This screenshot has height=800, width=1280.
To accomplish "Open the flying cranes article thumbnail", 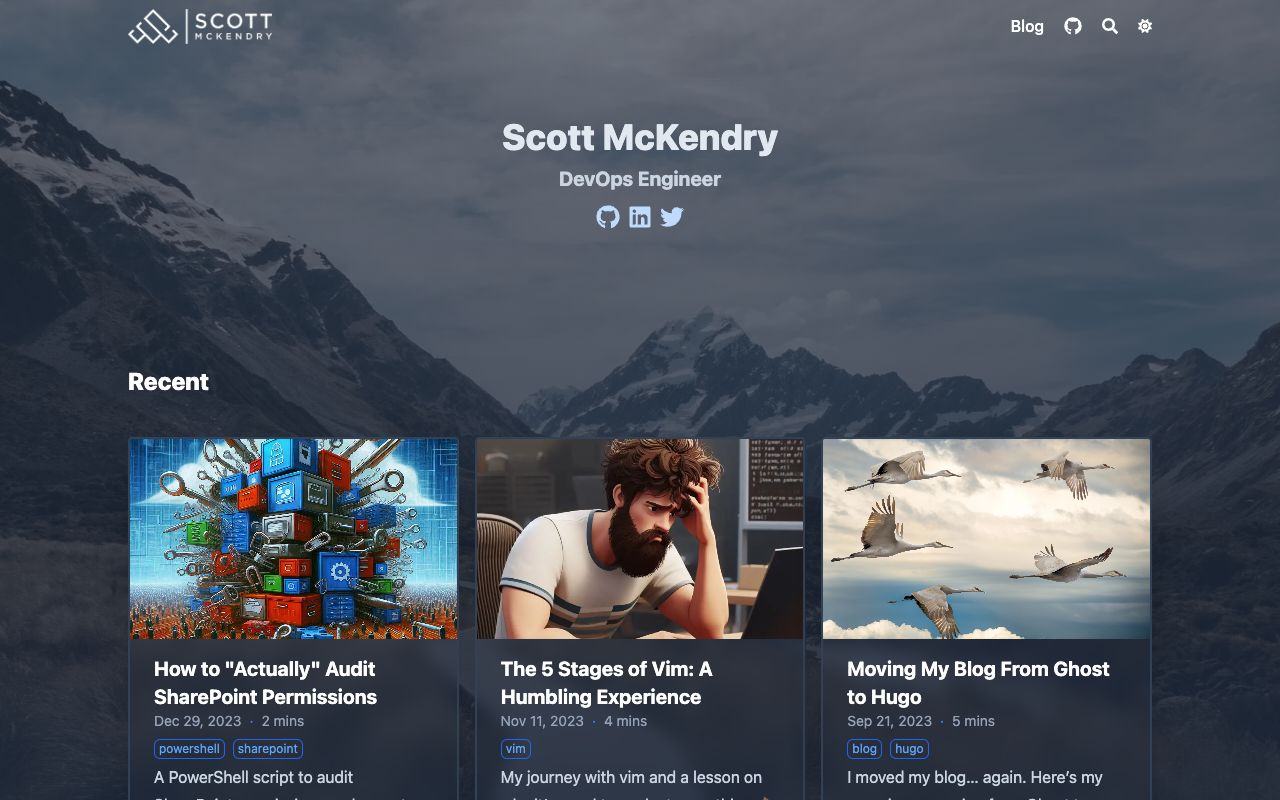I will 986,539.
